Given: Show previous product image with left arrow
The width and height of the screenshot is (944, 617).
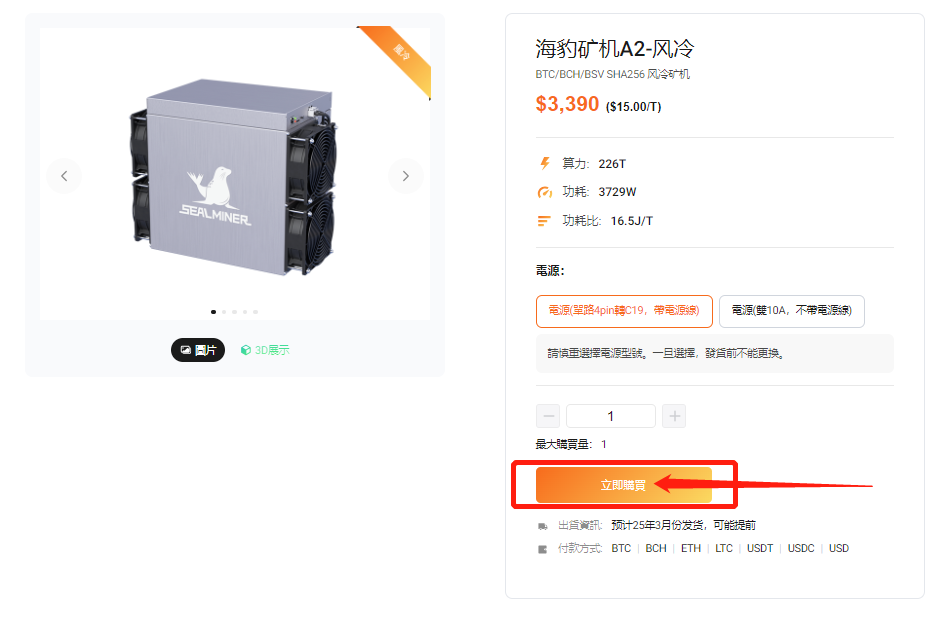Looking at the screenshot, I should tap(64, 176).
